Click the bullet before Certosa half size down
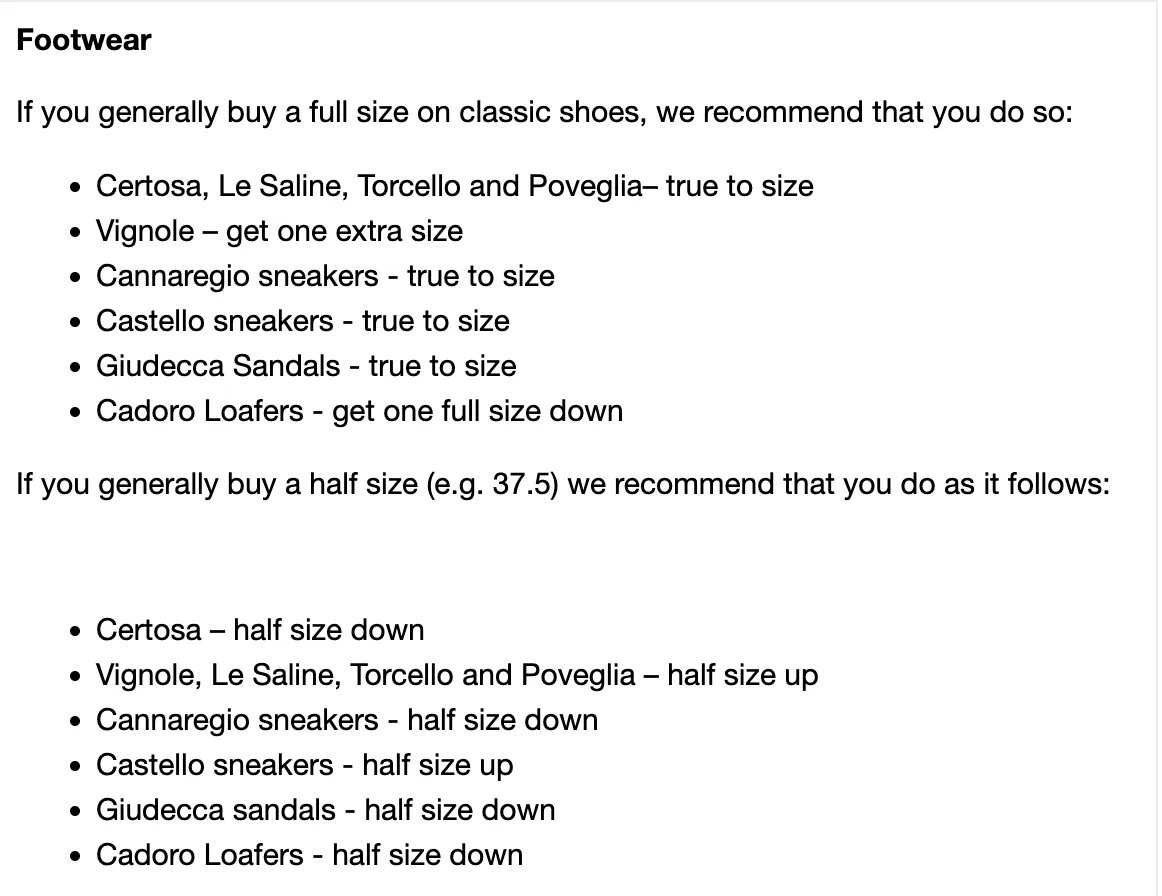The image size is (1162, 896). tap(74, 631)
